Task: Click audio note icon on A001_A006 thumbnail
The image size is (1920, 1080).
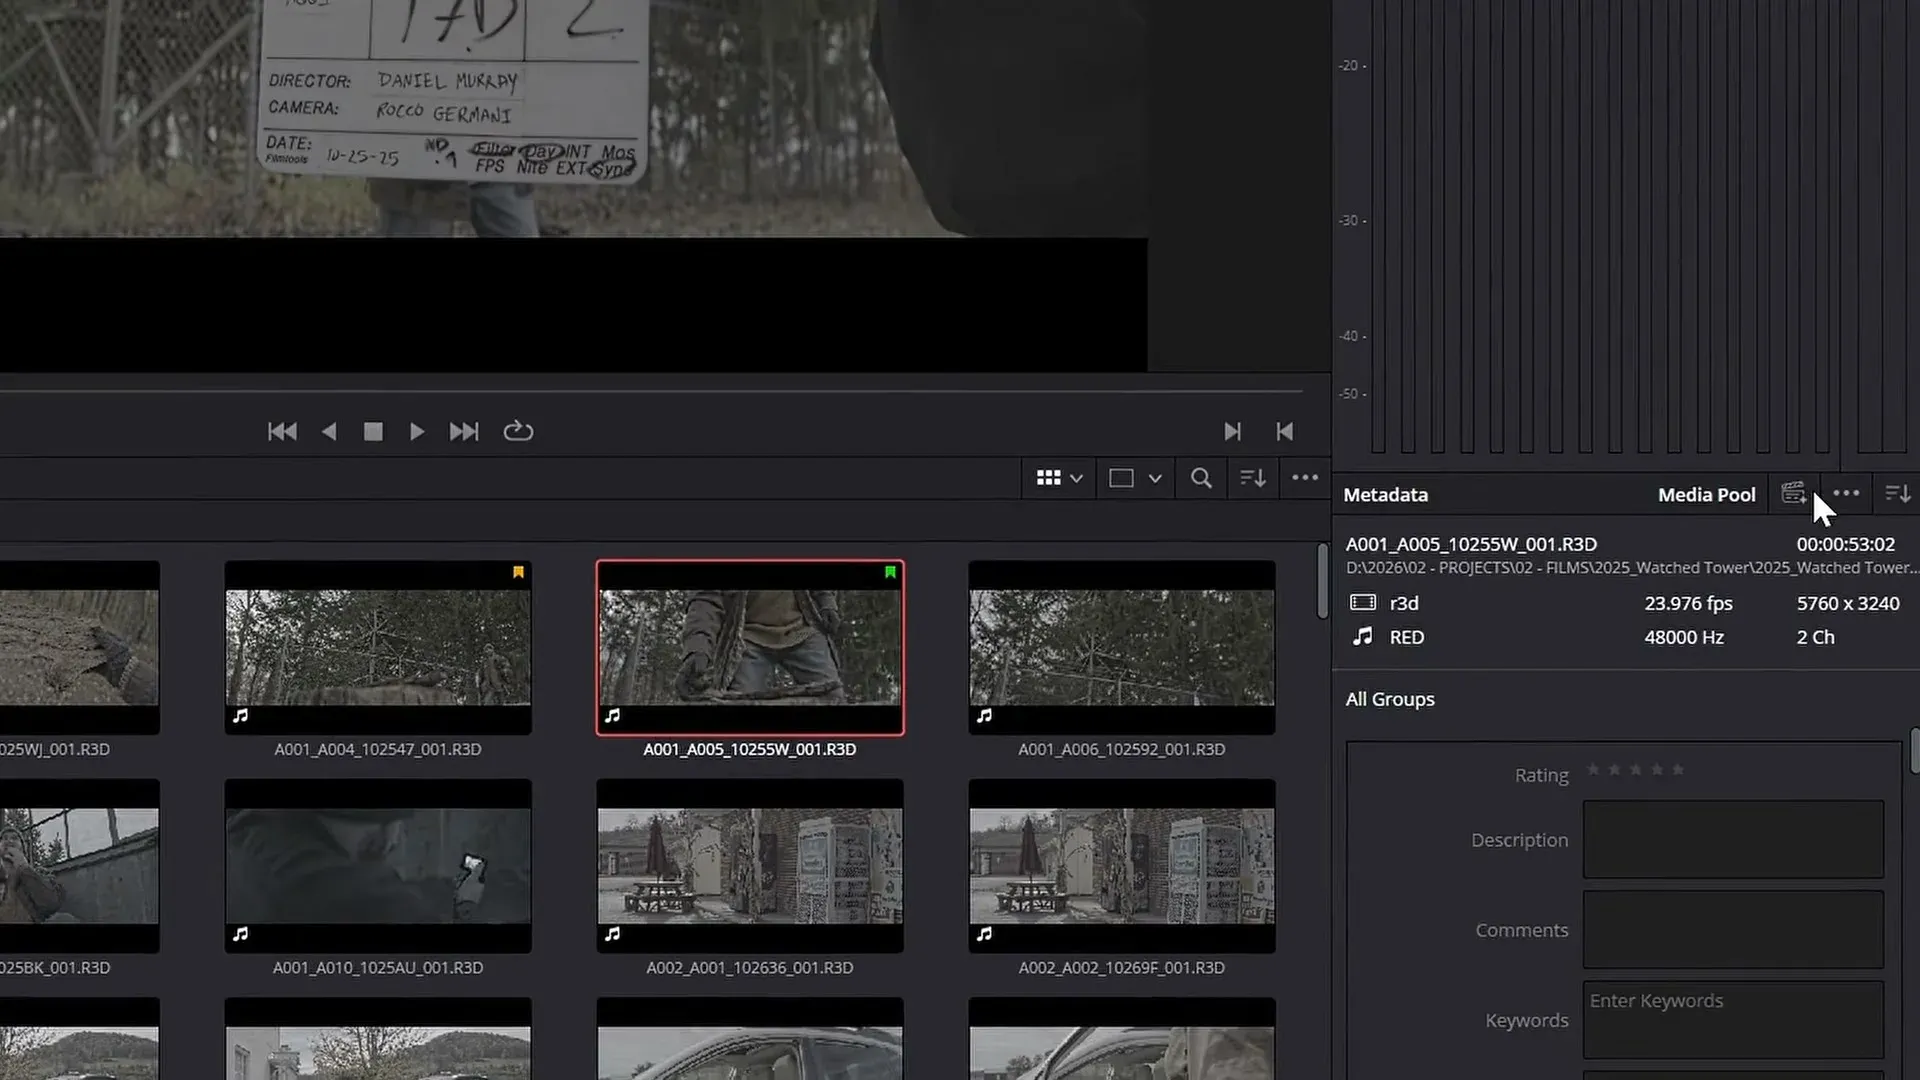Action: [984, 716]
